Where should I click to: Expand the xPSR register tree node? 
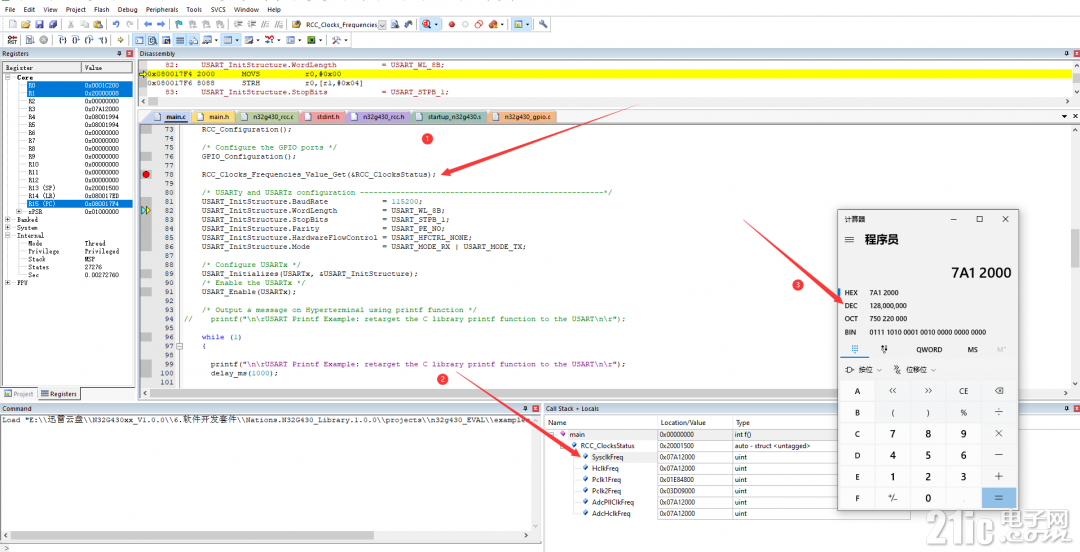[x=19, y=212]
